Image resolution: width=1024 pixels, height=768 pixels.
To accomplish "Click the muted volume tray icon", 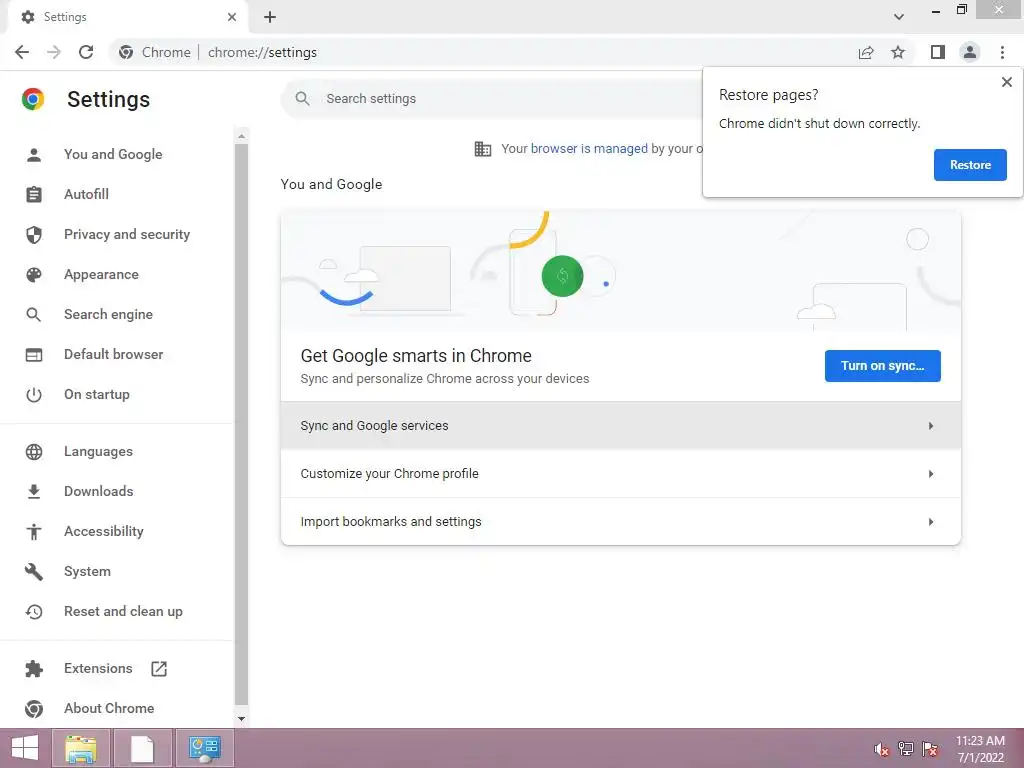I will [x=882, y=749].
